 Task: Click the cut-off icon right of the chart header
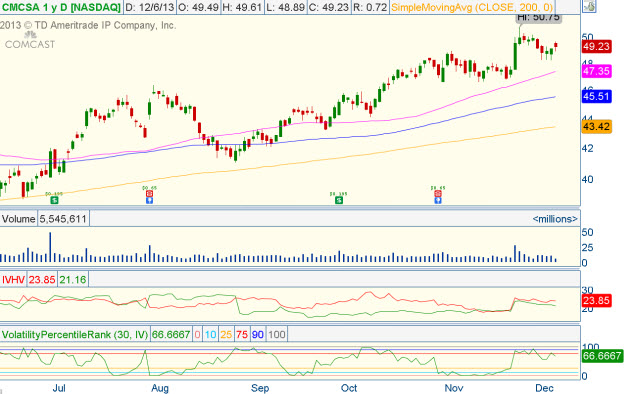(x=590, y=6)
